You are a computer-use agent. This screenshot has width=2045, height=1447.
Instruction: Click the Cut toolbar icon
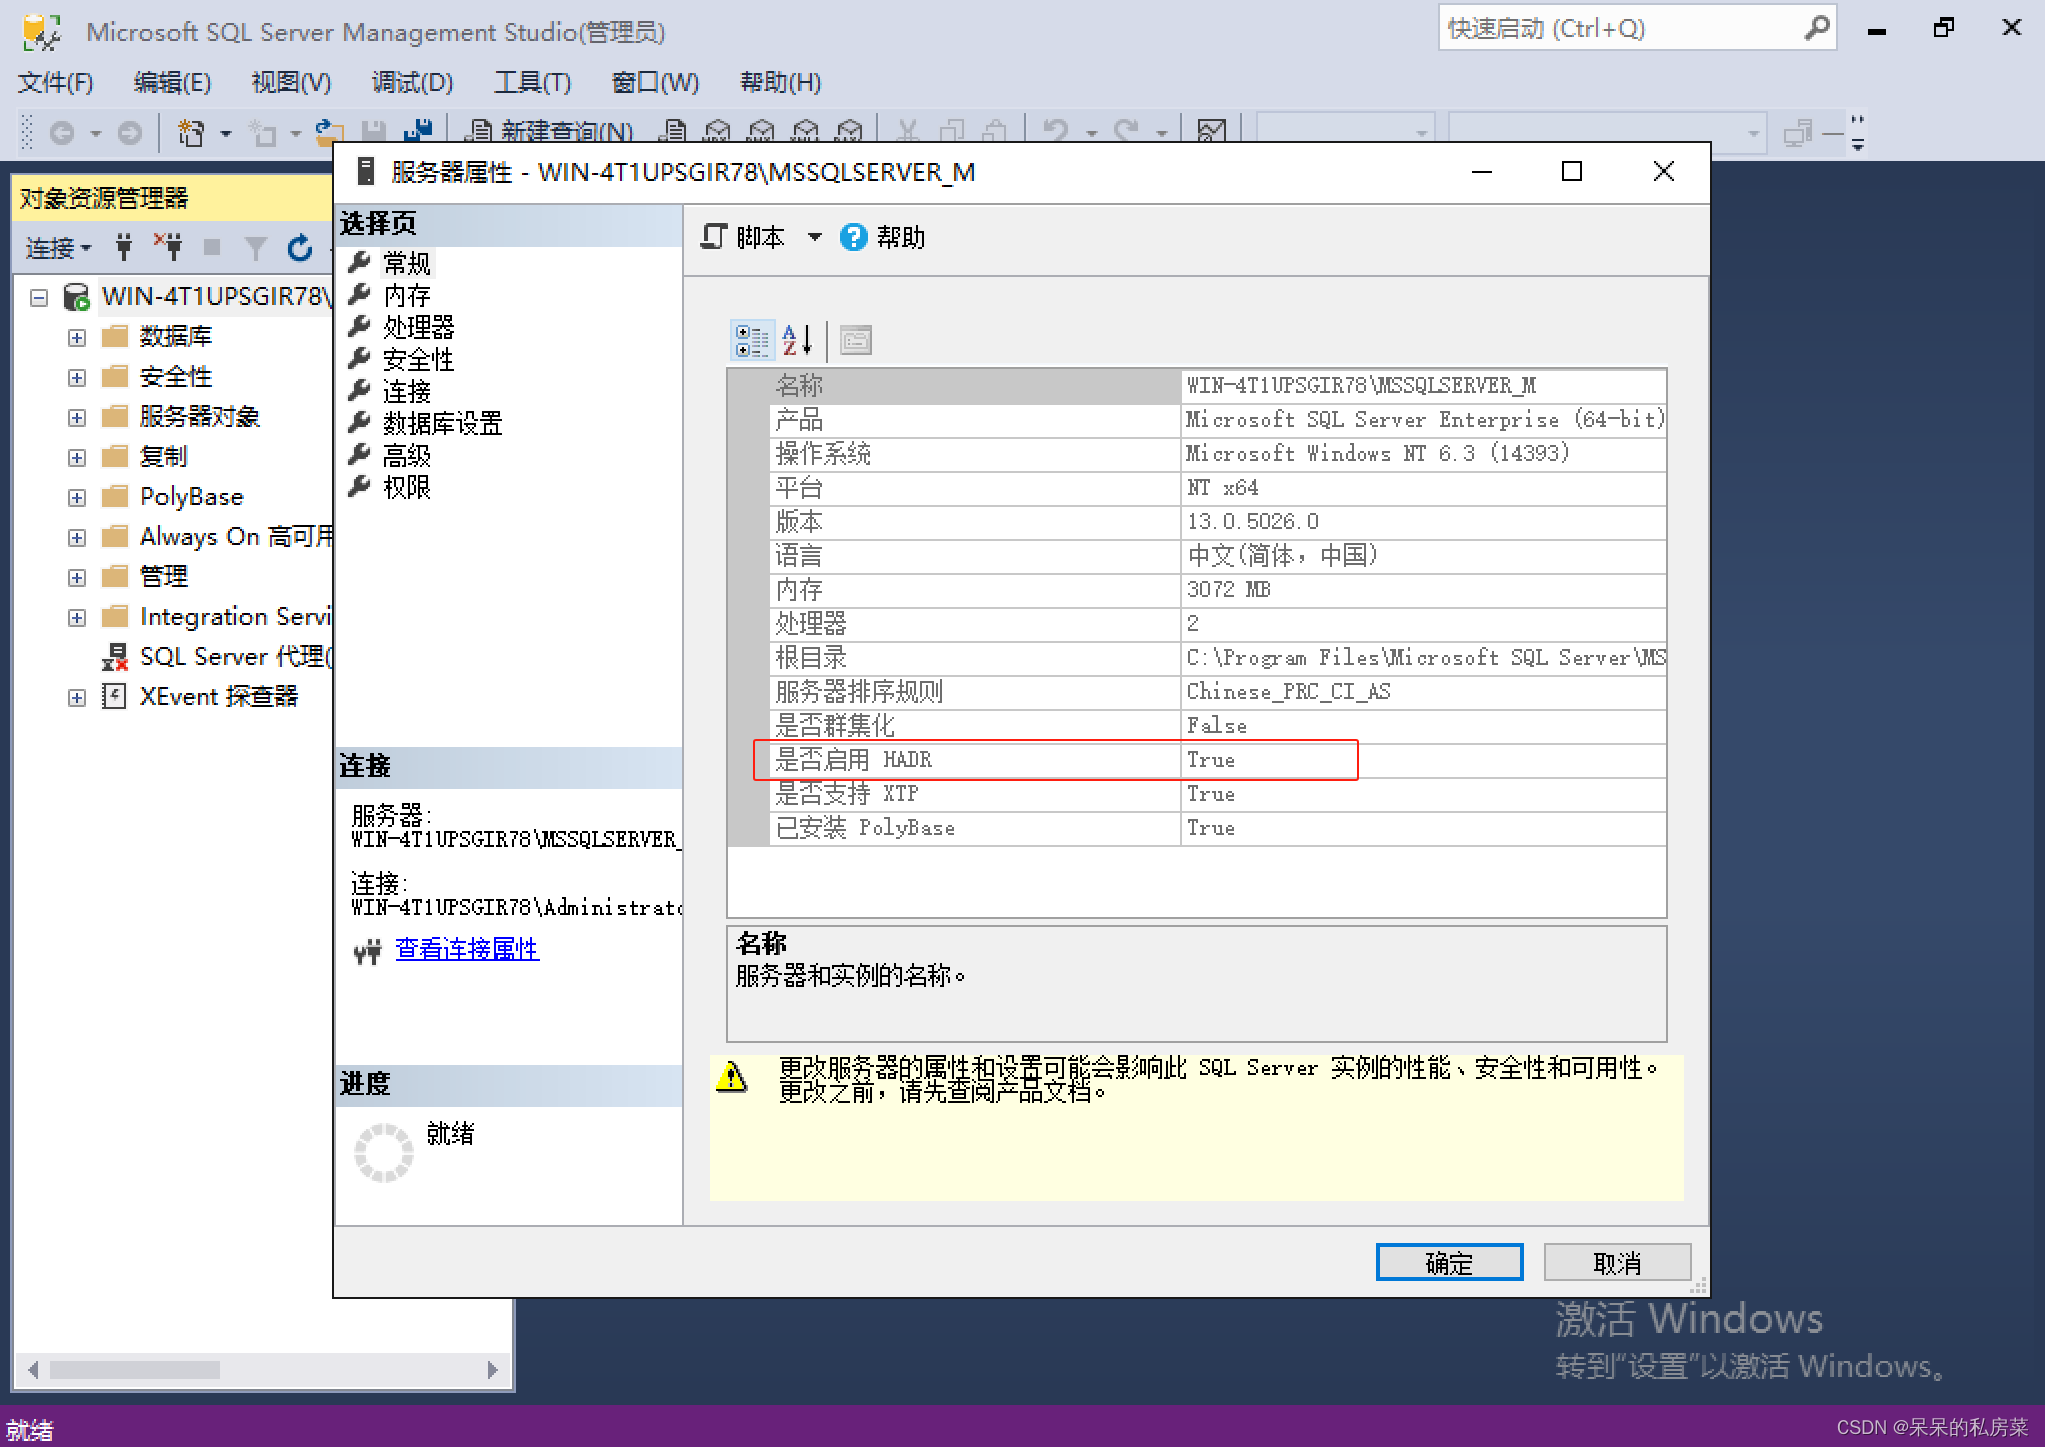(908, 132)
